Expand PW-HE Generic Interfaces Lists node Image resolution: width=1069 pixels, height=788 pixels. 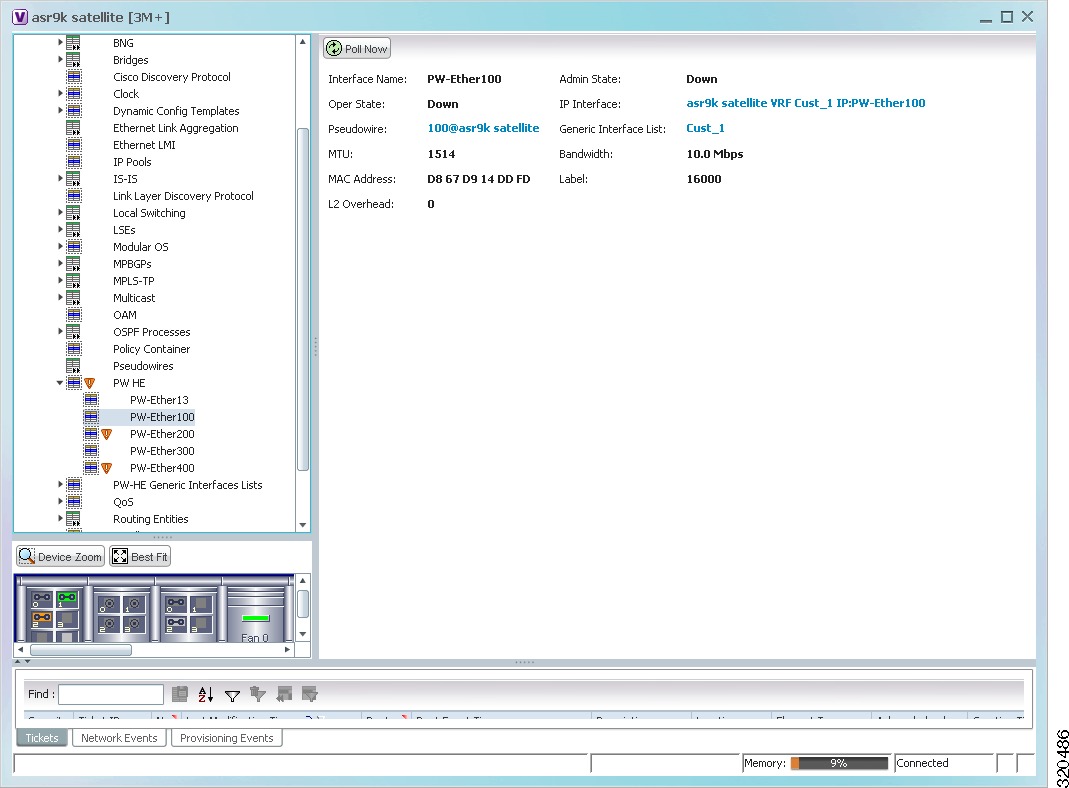point(60,485)
